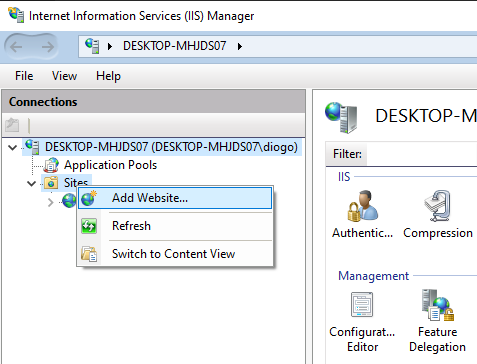Open the File menu
The image size is (477, 364).
pyautogui.click(x=24, y=76)
